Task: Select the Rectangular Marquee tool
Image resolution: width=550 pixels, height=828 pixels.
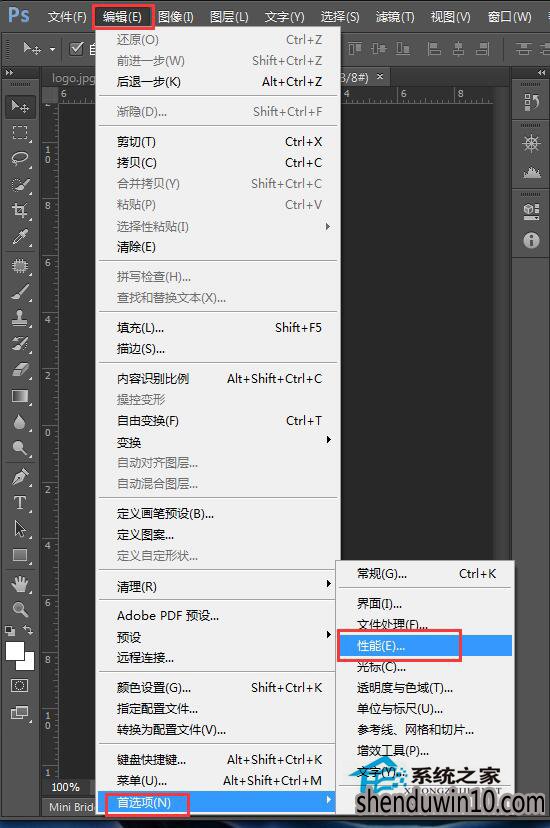Action: point(20,132)
